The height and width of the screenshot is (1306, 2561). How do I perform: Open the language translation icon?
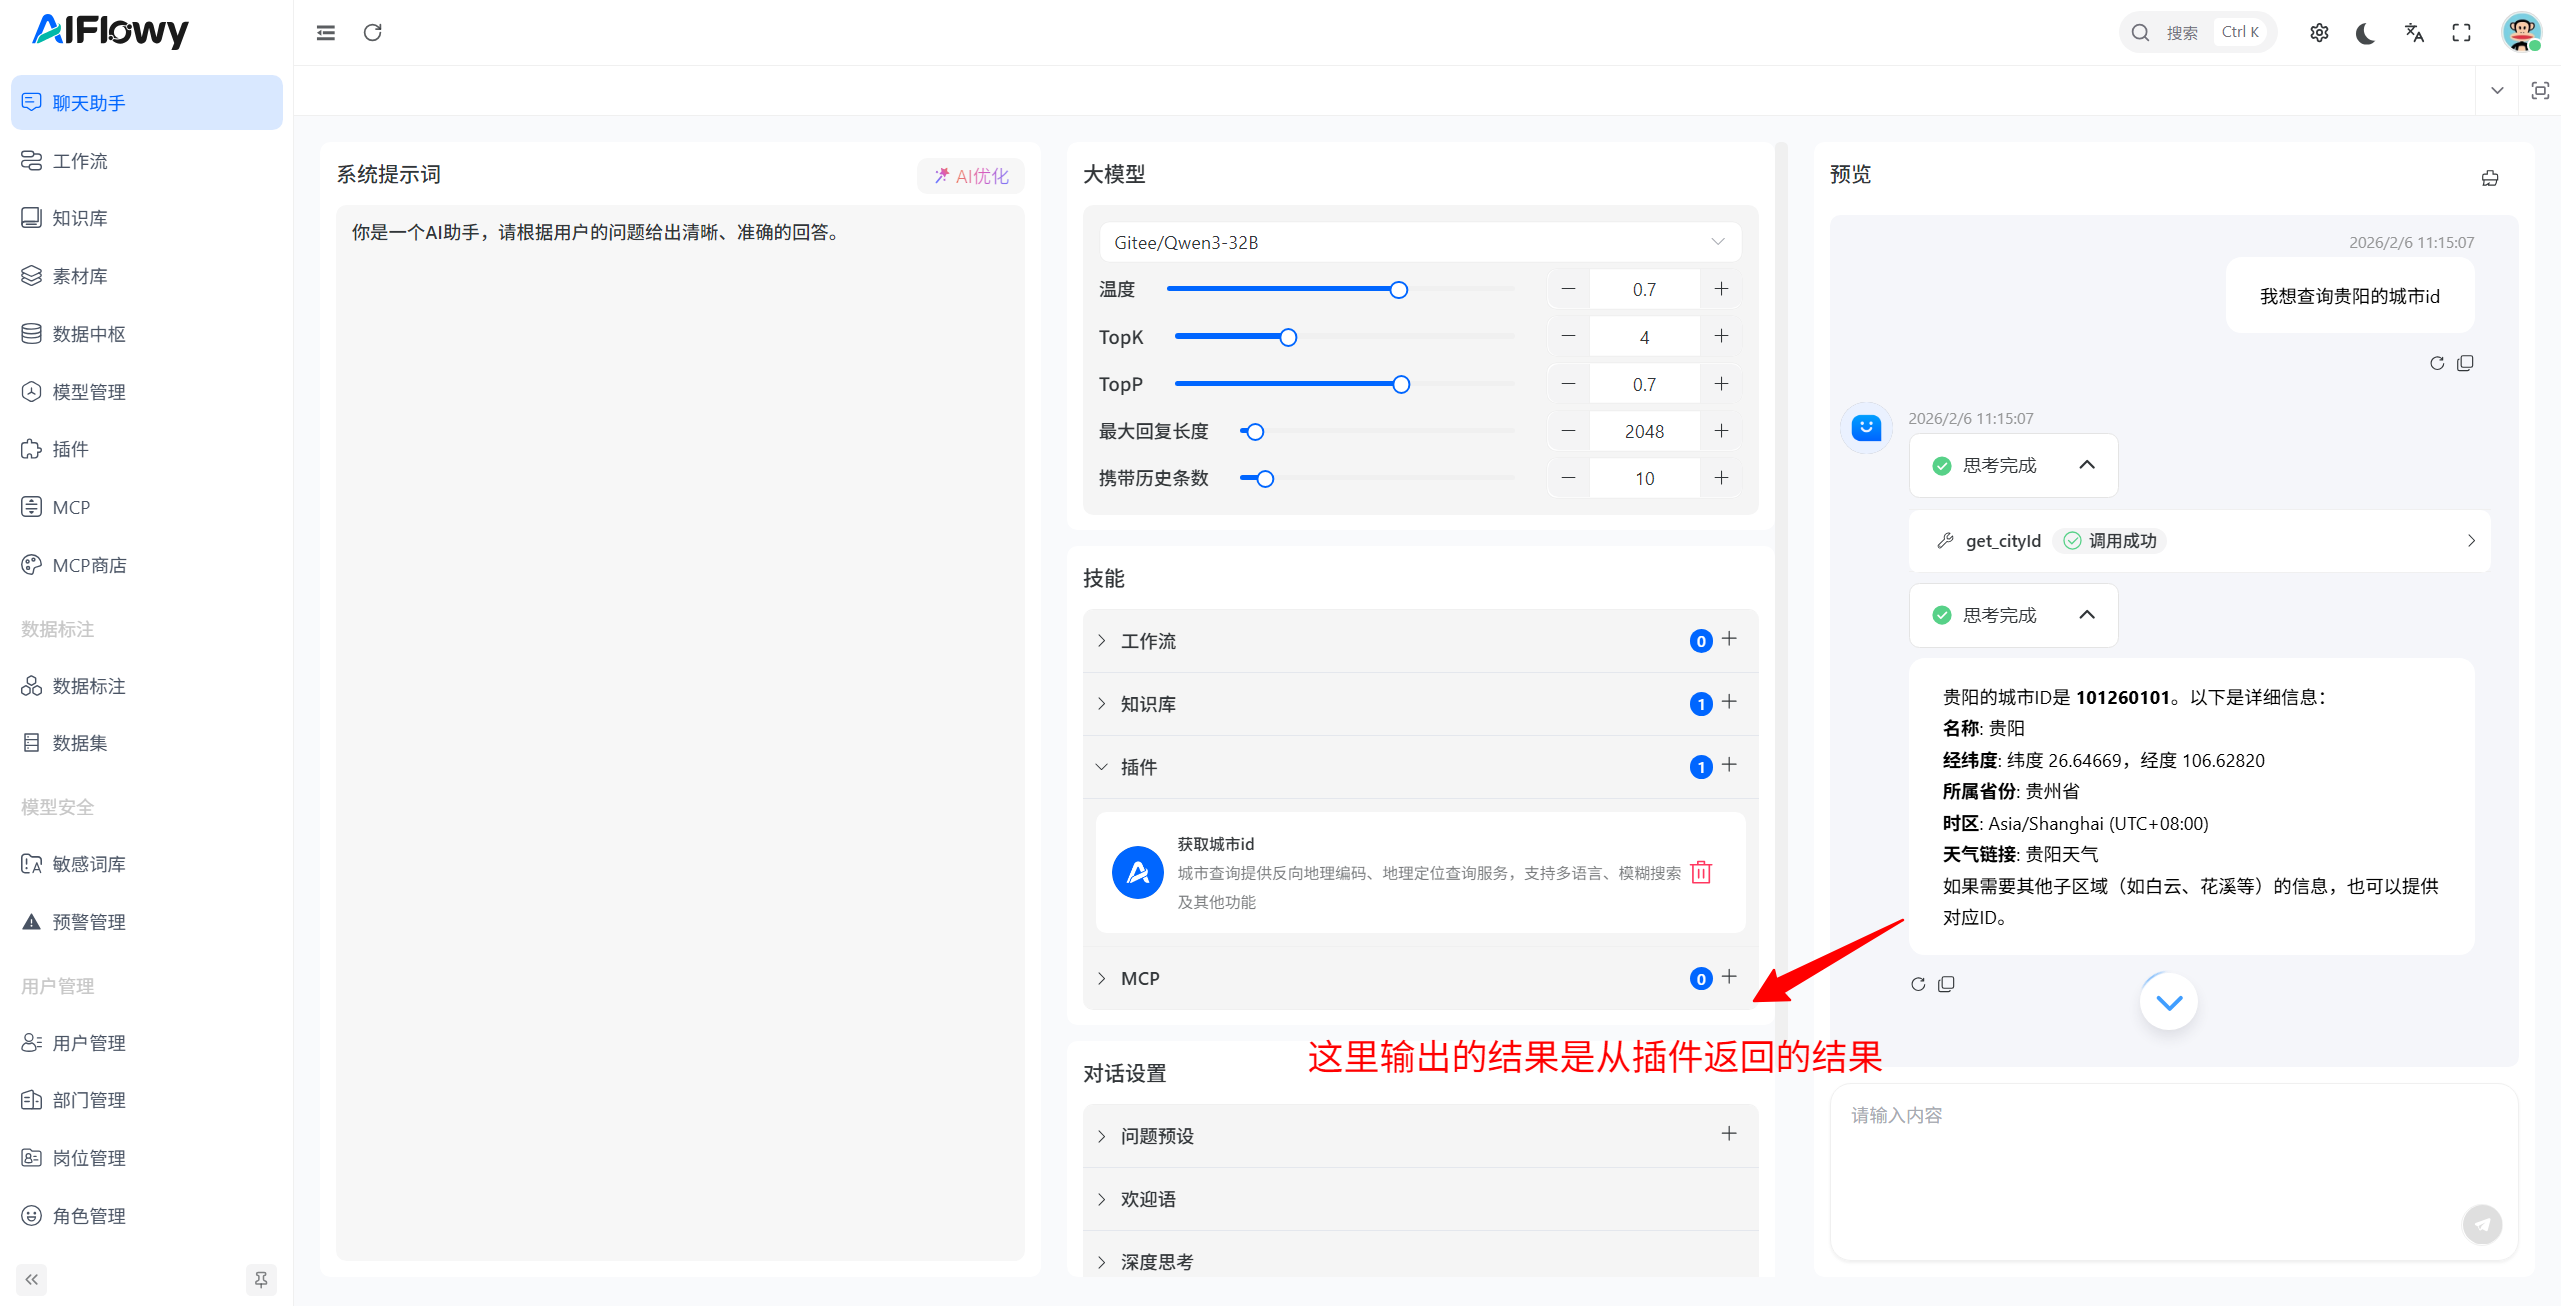click(2413, 33)
